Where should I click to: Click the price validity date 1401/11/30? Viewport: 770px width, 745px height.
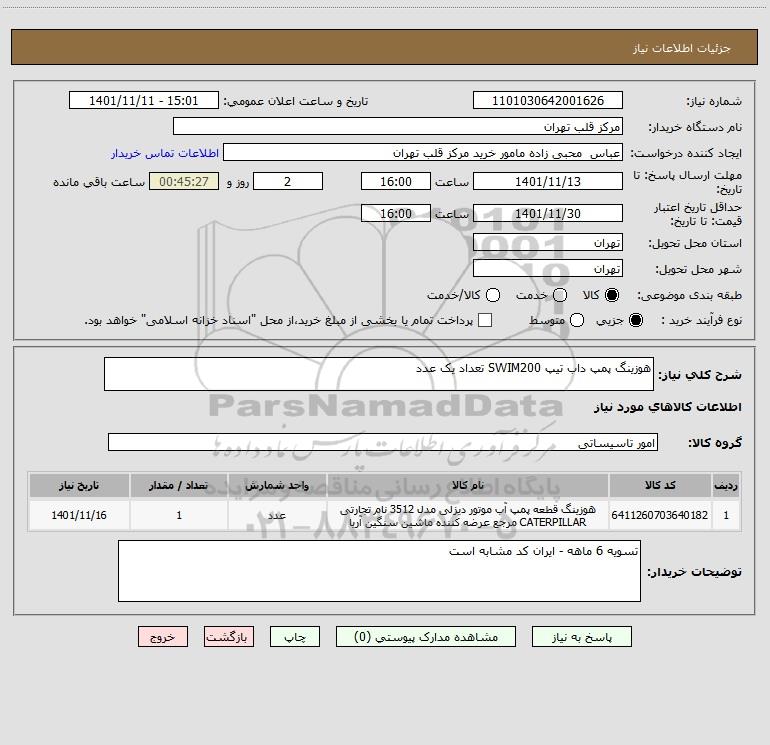click(548, 213)
